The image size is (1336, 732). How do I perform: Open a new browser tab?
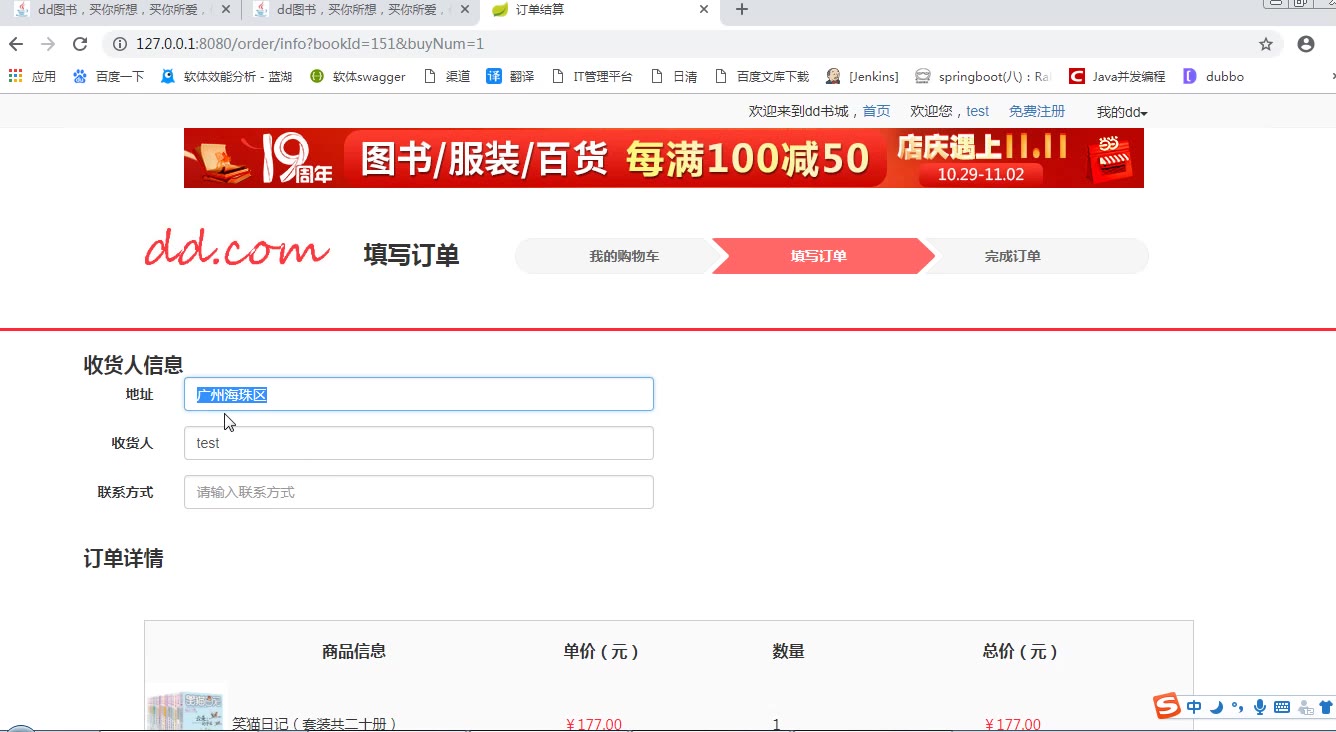point(742,10)
